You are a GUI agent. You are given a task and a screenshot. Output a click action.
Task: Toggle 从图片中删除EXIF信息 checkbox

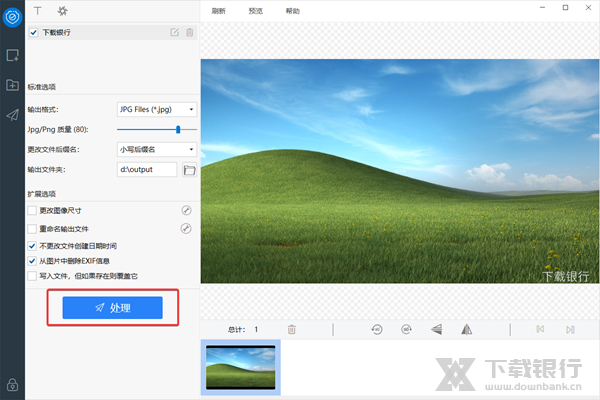click(x=32, y=261)
